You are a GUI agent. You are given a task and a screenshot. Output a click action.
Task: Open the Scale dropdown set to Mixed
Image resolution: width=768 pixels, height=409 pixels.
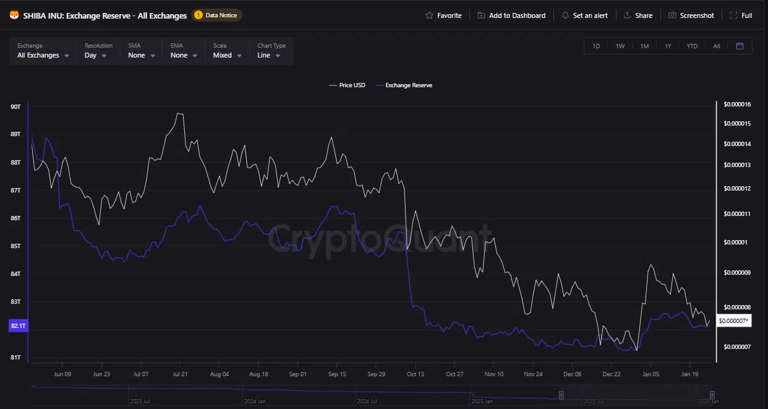(227, 51)
